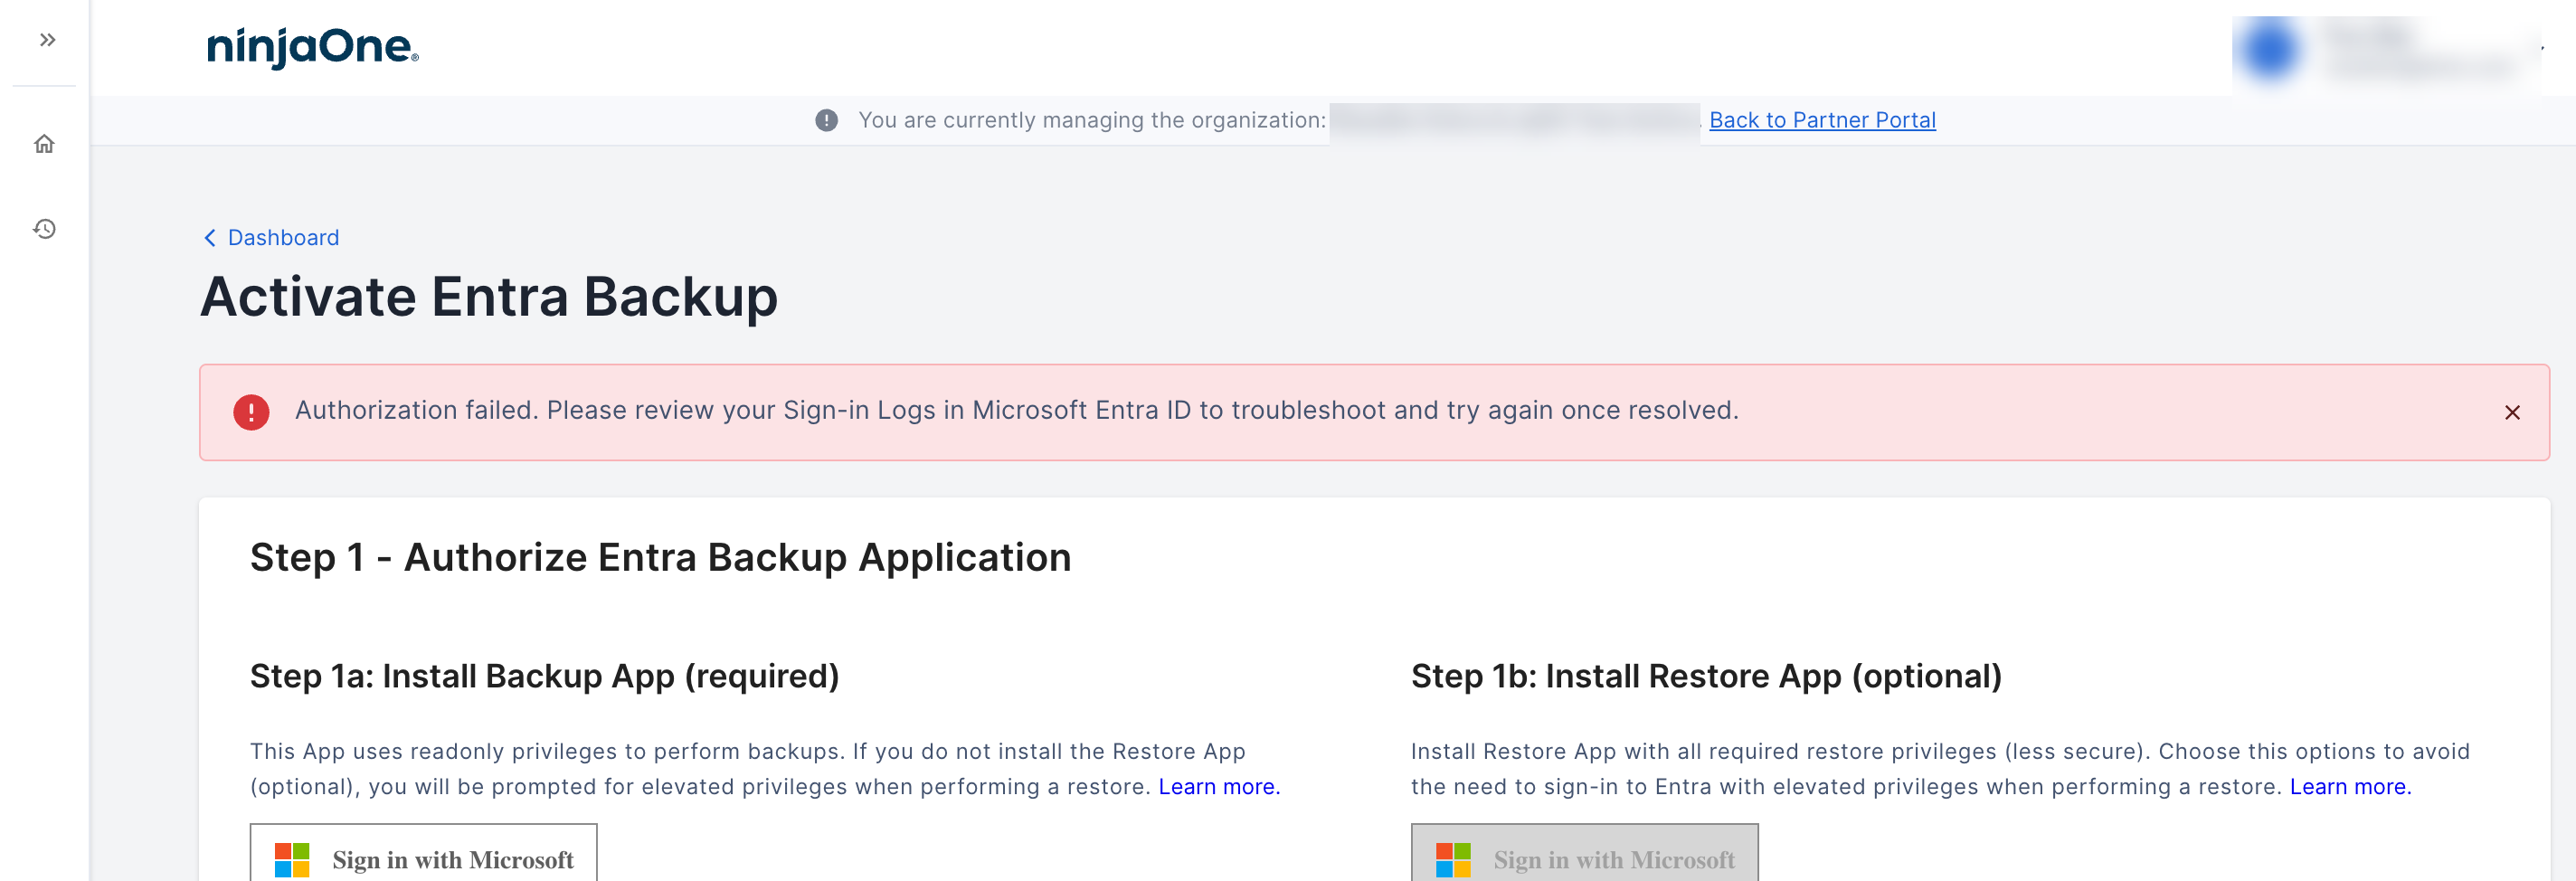Click the Activate Entra Backup page title
This screenshot has width=2576, height=881.
(x=489, y=297)
